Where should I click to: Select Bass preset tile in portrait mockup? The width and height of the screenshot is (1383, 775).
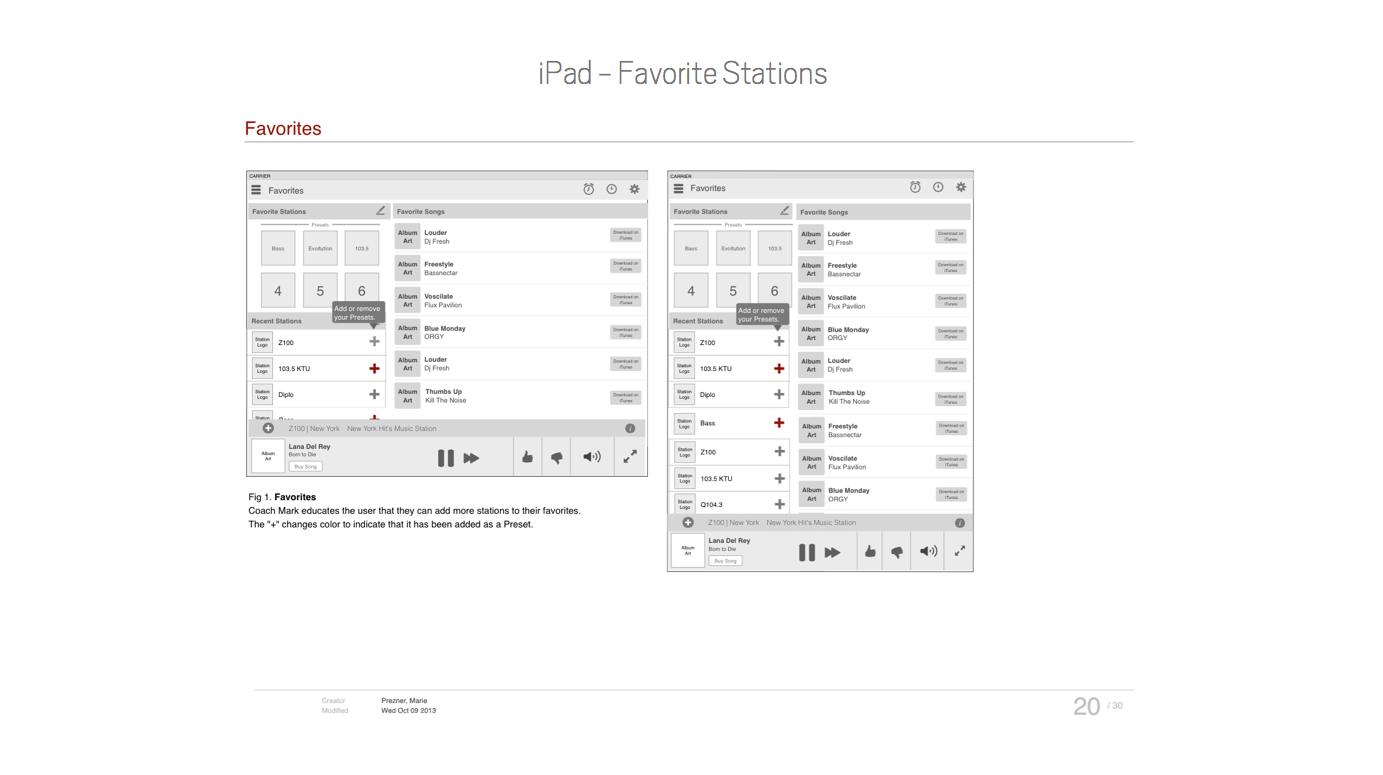coord(691,248)
